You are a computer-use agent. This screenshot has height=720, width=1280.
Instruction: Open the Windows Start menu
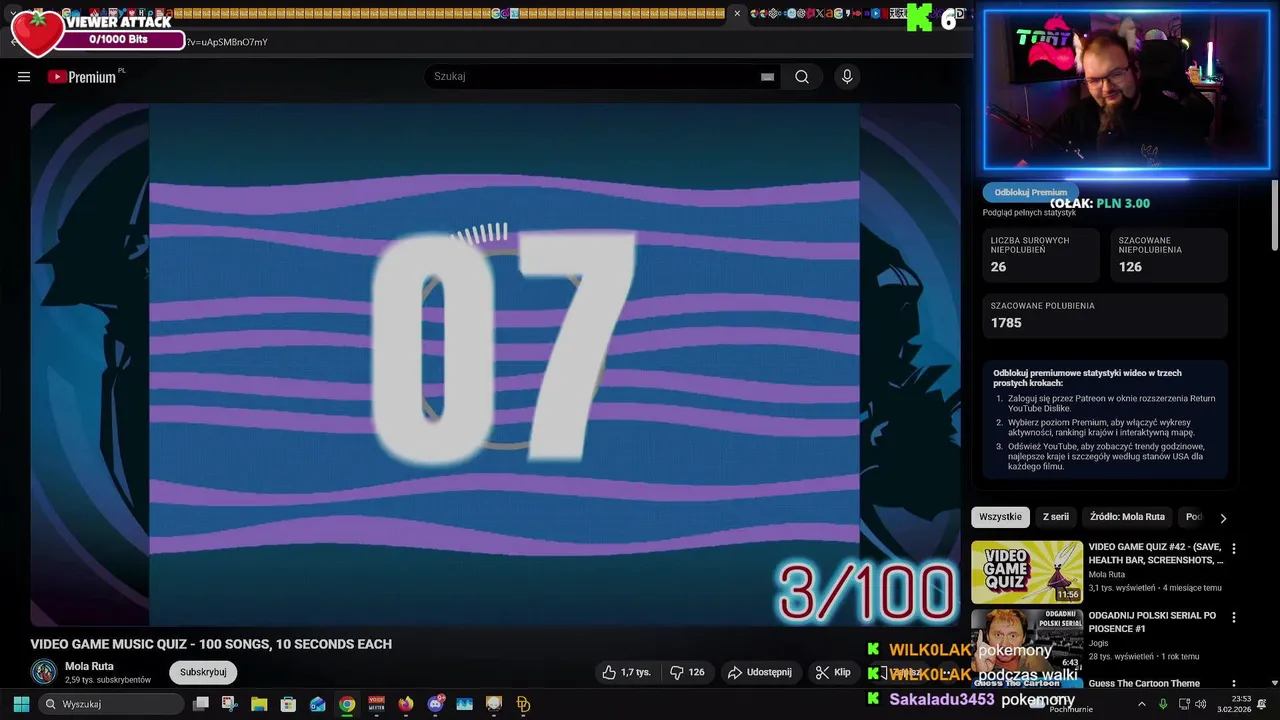click(21, 704)
